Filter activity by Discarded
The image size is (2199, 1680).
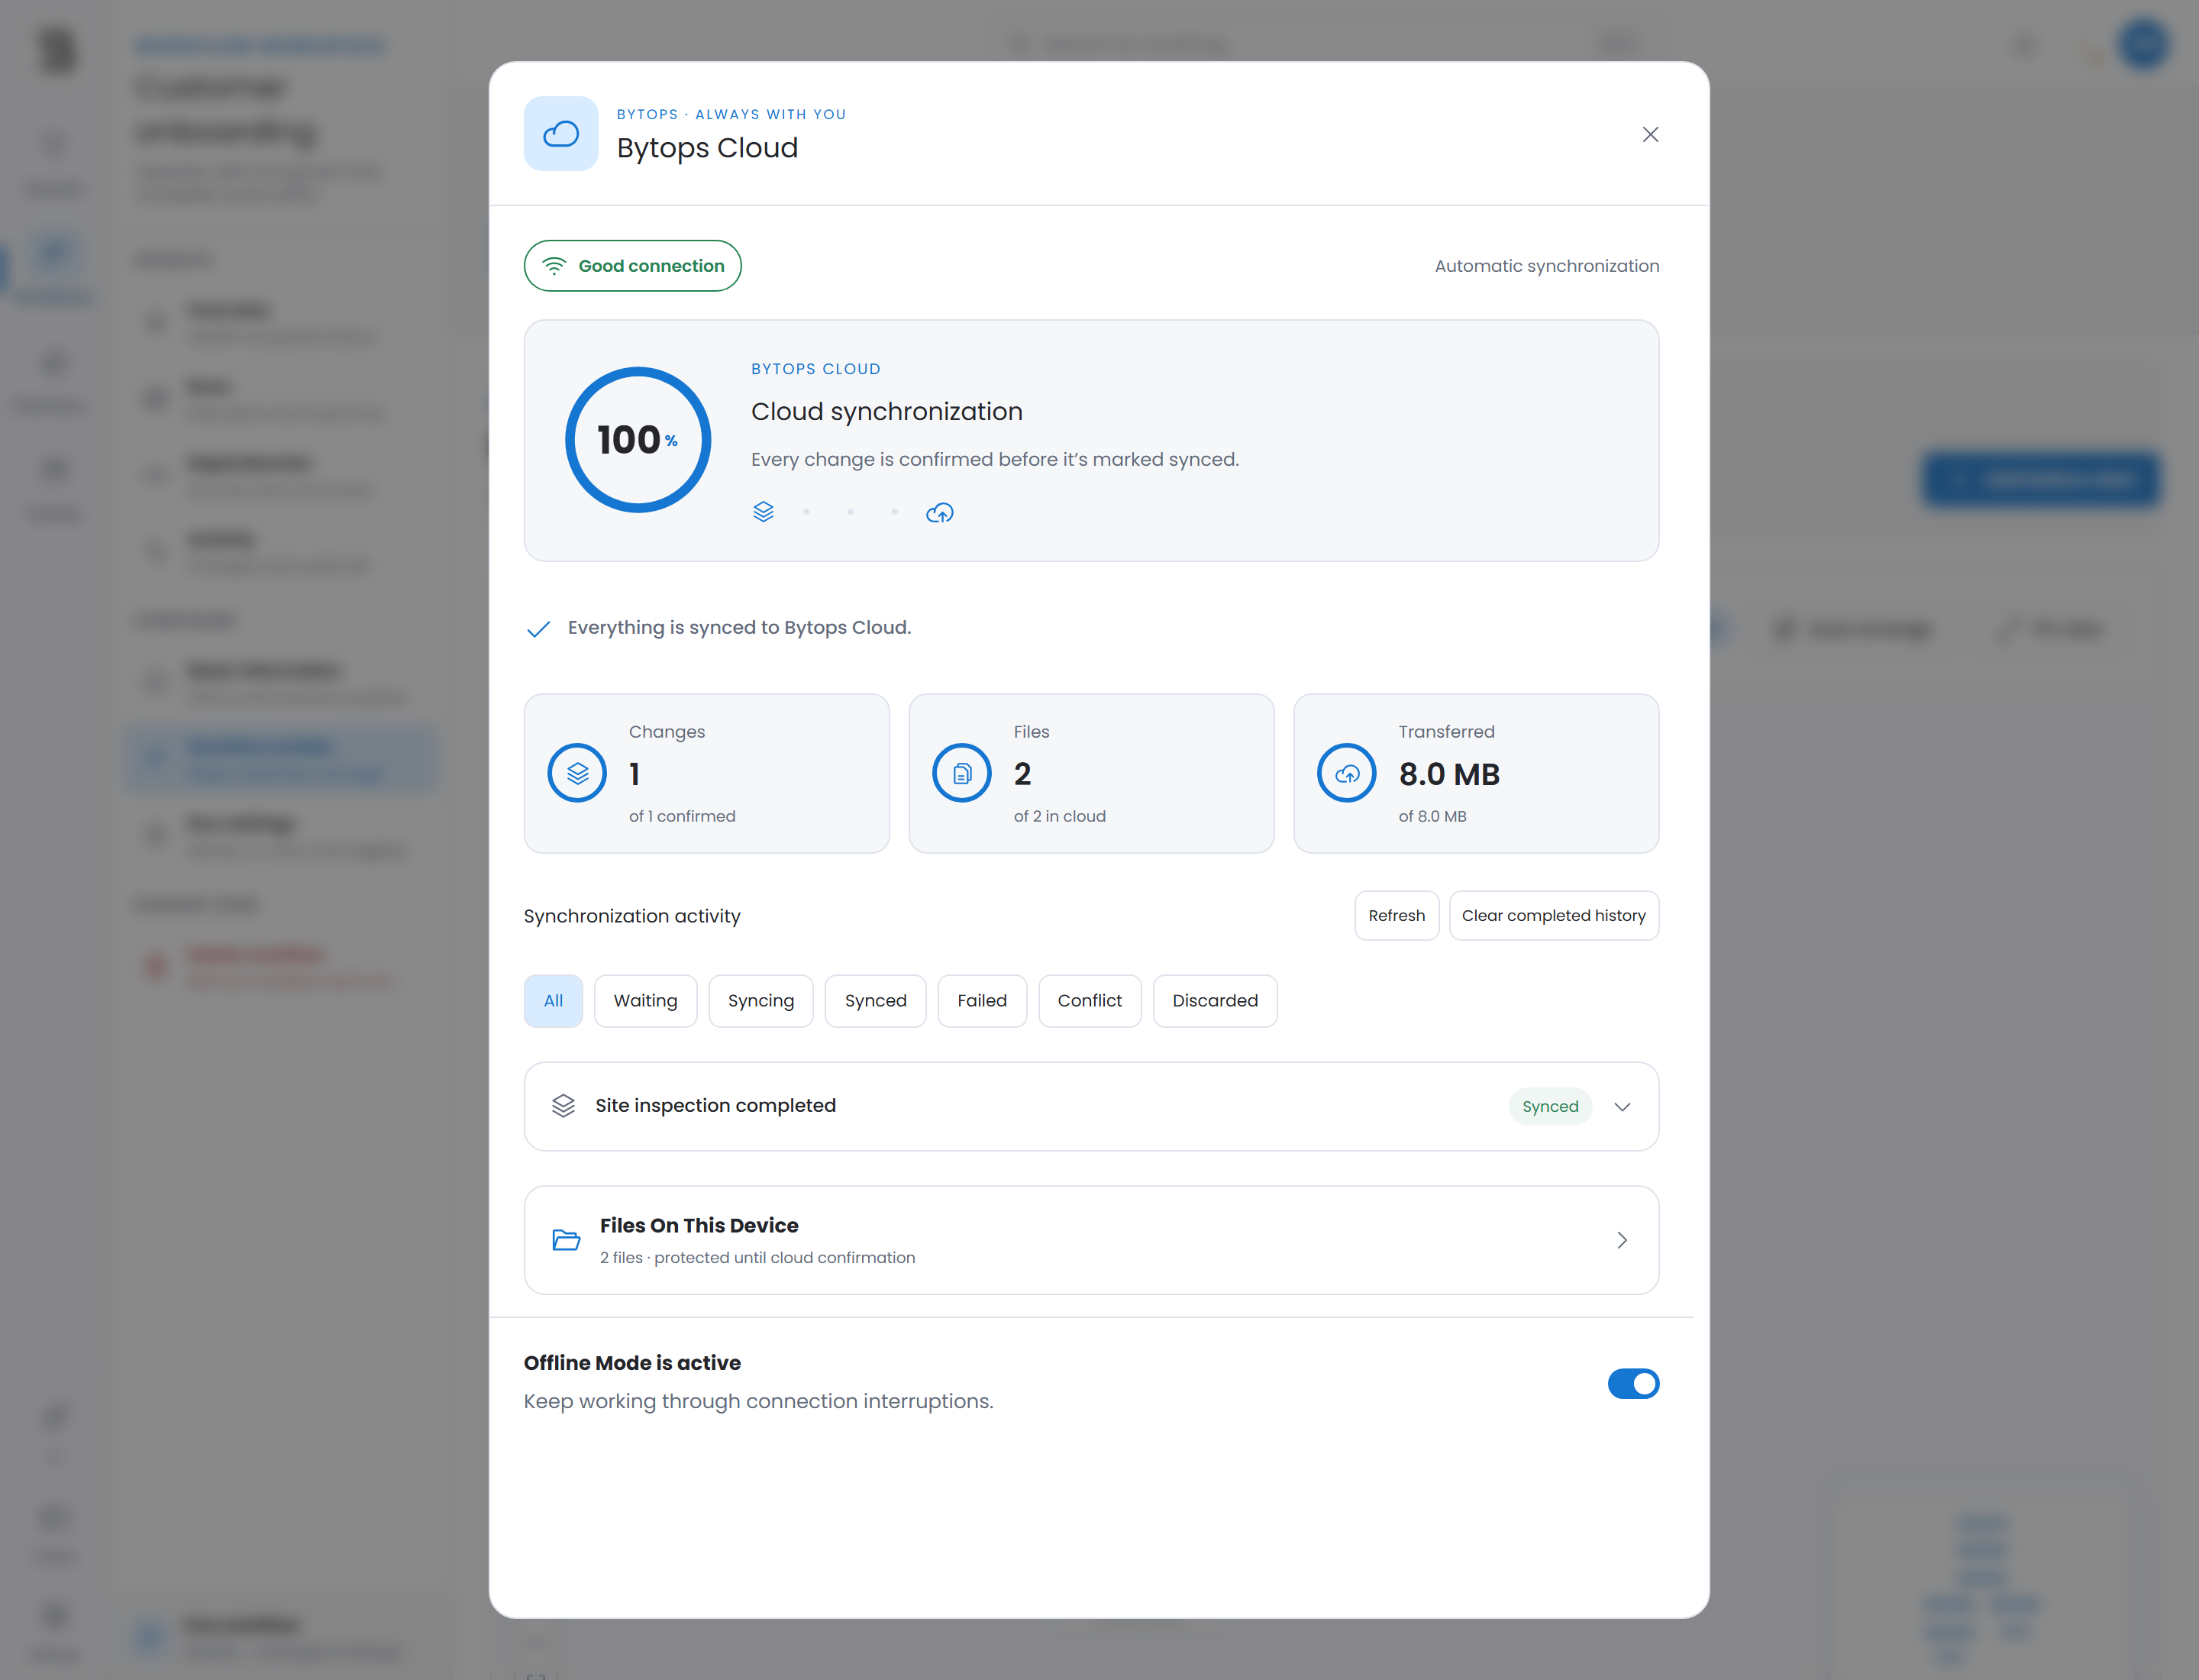(x=1215, y=1000)
